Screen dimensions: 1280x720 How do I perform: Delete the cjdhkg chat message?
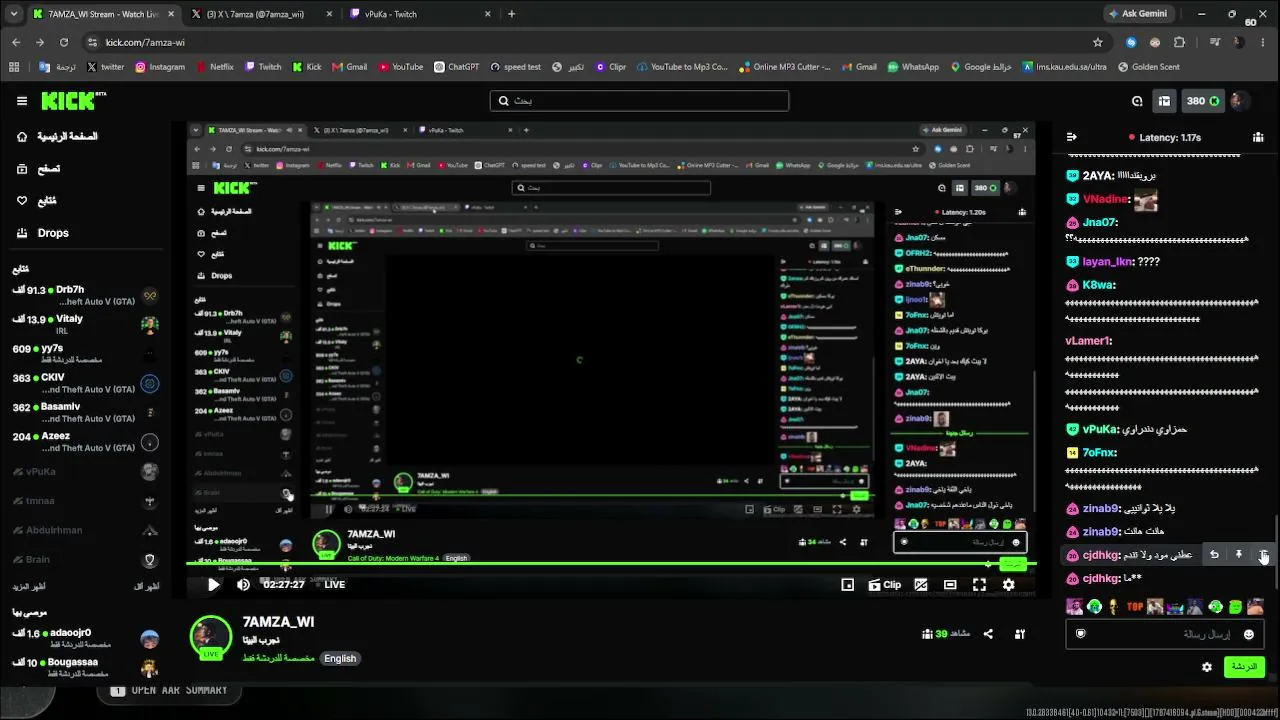tap(1264, 555)
